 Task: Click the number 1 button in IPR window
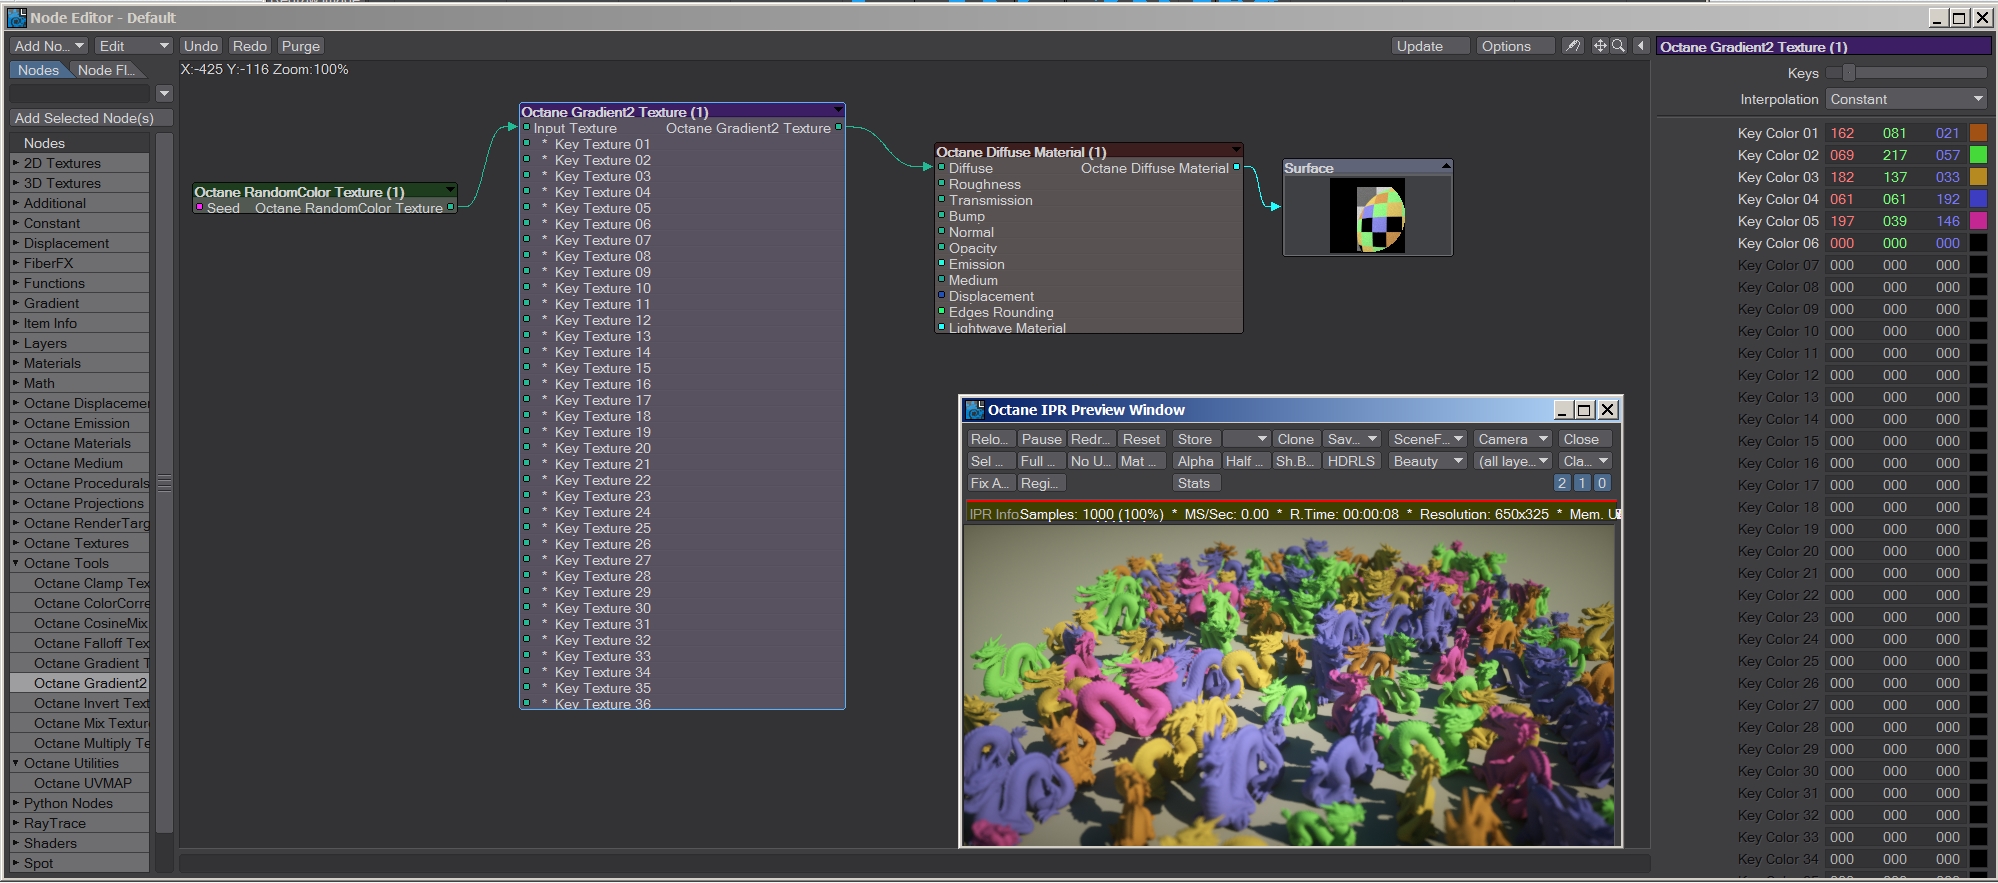[x=1582, y=483]
